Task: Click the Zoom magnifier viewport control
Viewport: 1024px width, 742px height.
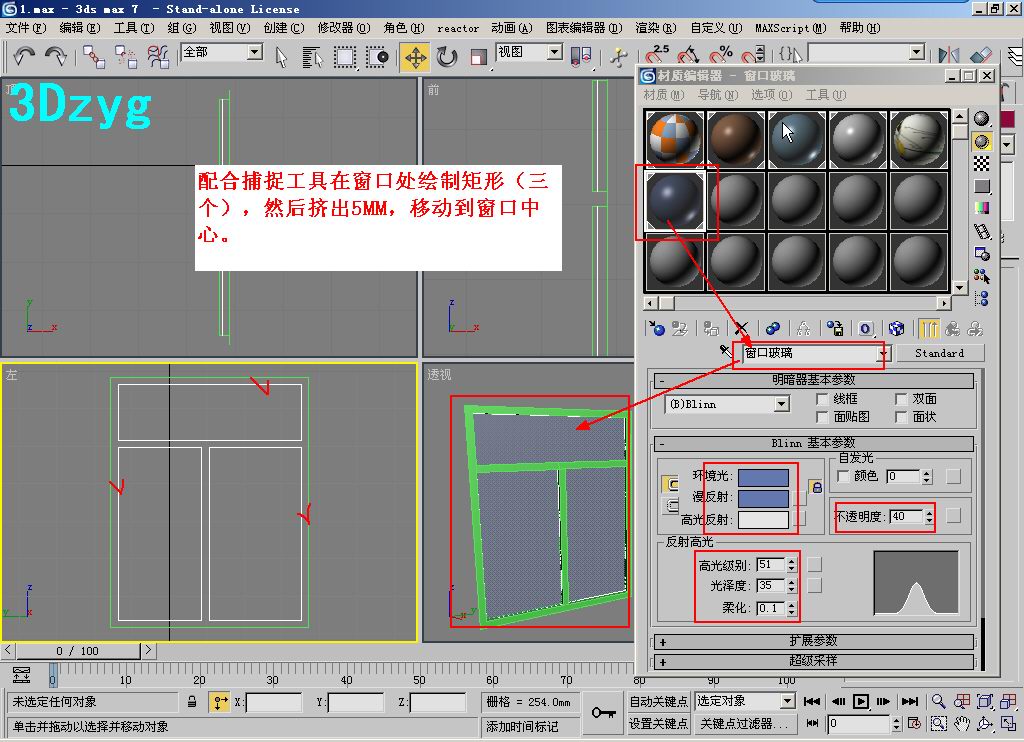Action: click(938, 701)
